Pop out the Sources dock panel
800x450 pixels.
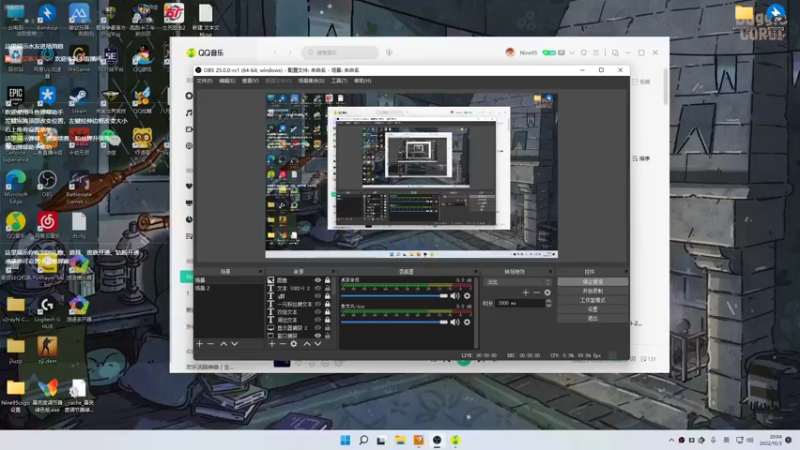(x=334, y=271)
